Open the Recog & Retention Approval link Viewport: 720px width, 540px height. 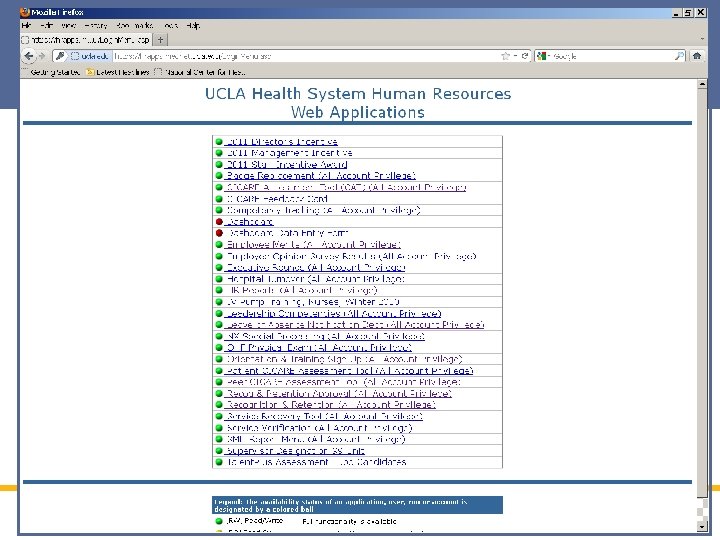[x=338, y=394]
